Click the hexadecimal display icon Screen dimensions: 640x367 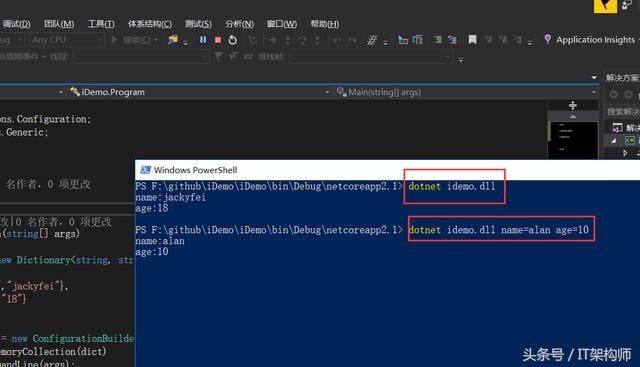372,40
